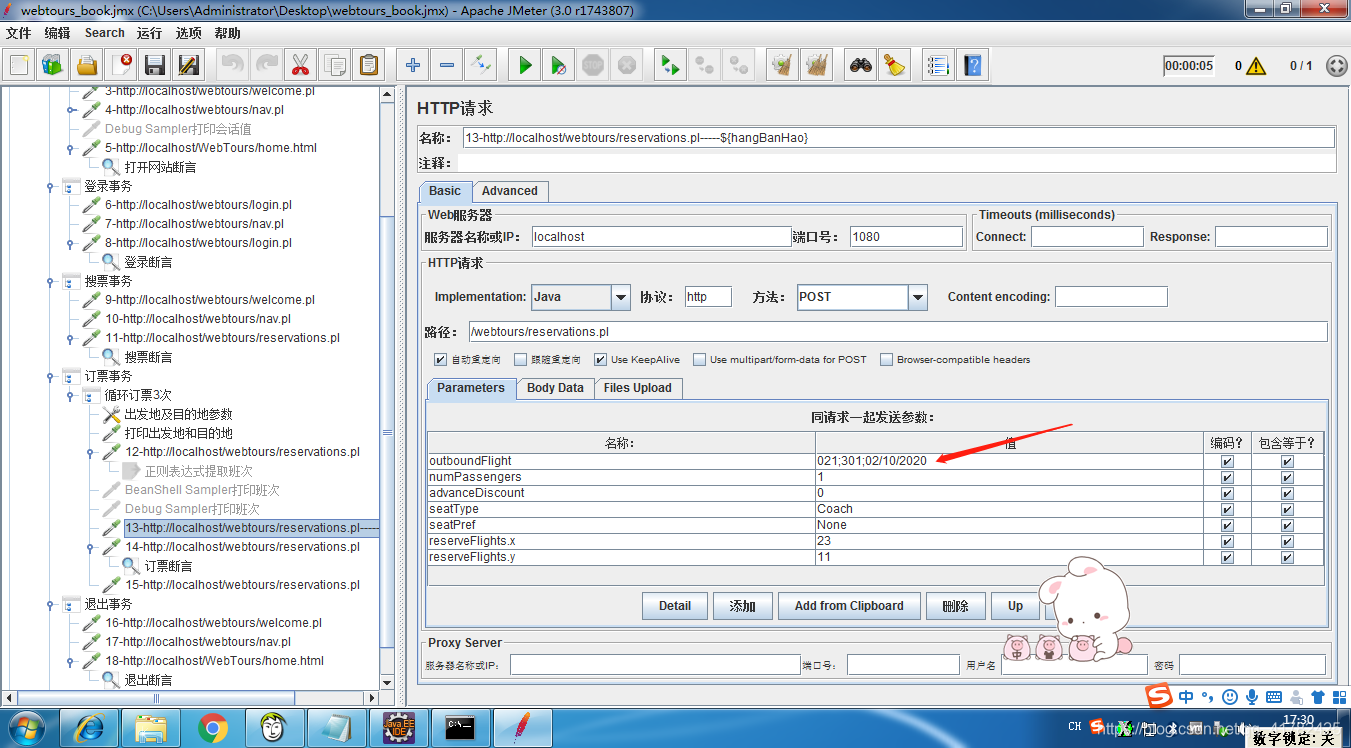Image resolution: width=1351 pixels, height=748 pixels.
Task: Expand all tree nodes with plus icon
Action: click(x=413, y=66)
